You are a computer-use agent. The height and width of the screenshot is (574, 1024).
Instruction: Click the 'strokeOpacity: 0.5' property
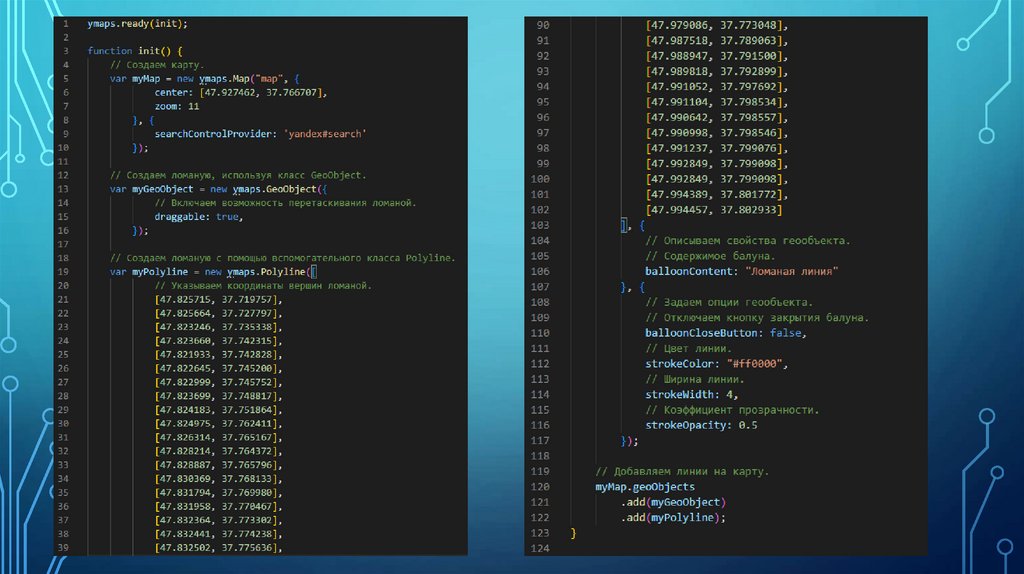(701, 425)
